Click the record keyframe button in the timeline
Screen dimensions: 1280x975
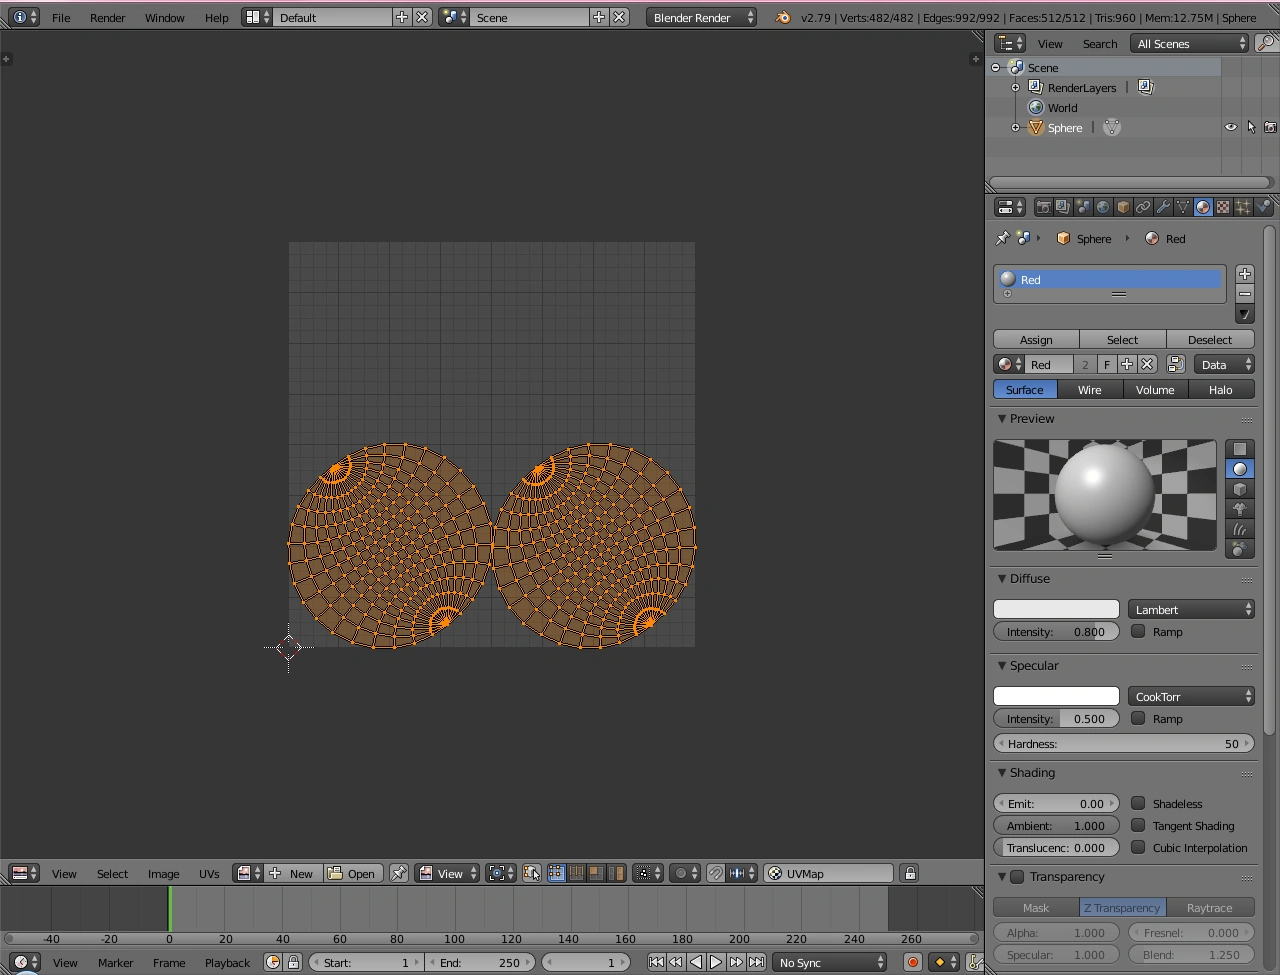coord(912,962)
